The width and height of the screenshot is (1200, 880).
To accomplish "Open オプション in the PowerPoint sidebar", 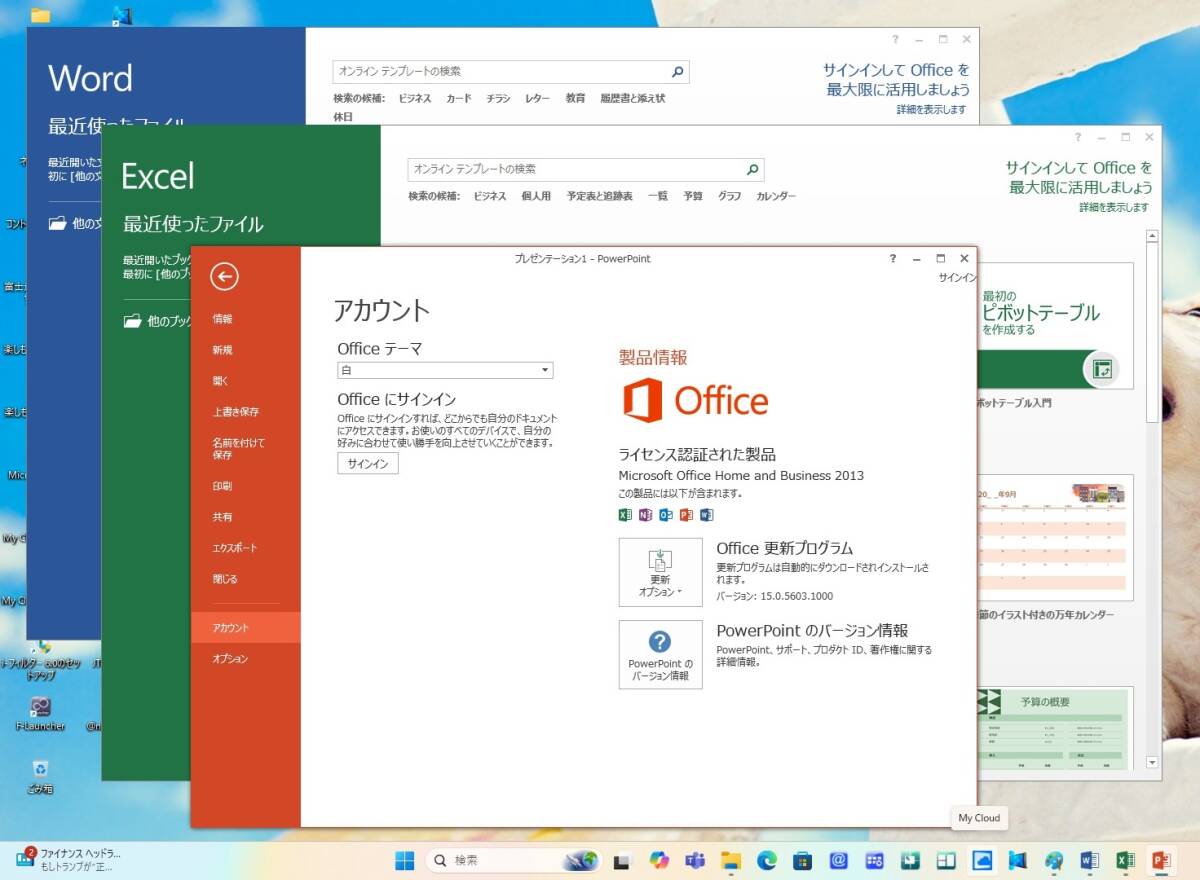I will [x=230, y=659].
